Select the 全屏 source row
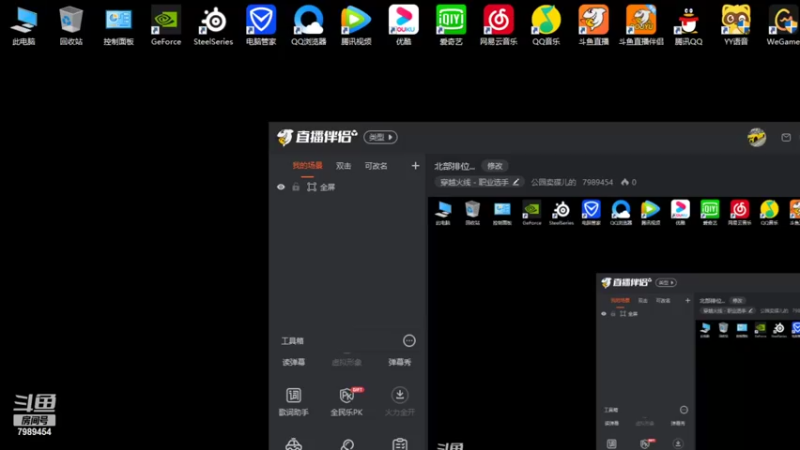The width and height of the screenshot is (800, 450). [x=348, y=187]
